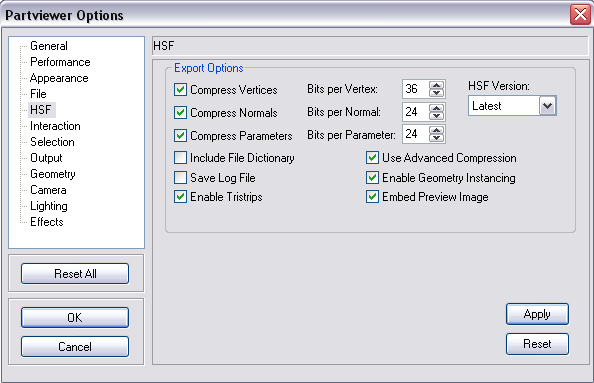This screenshot has height=383, width=594.
Task: Increase Bits per Normal with up arrow
Action: coord(436,108)
